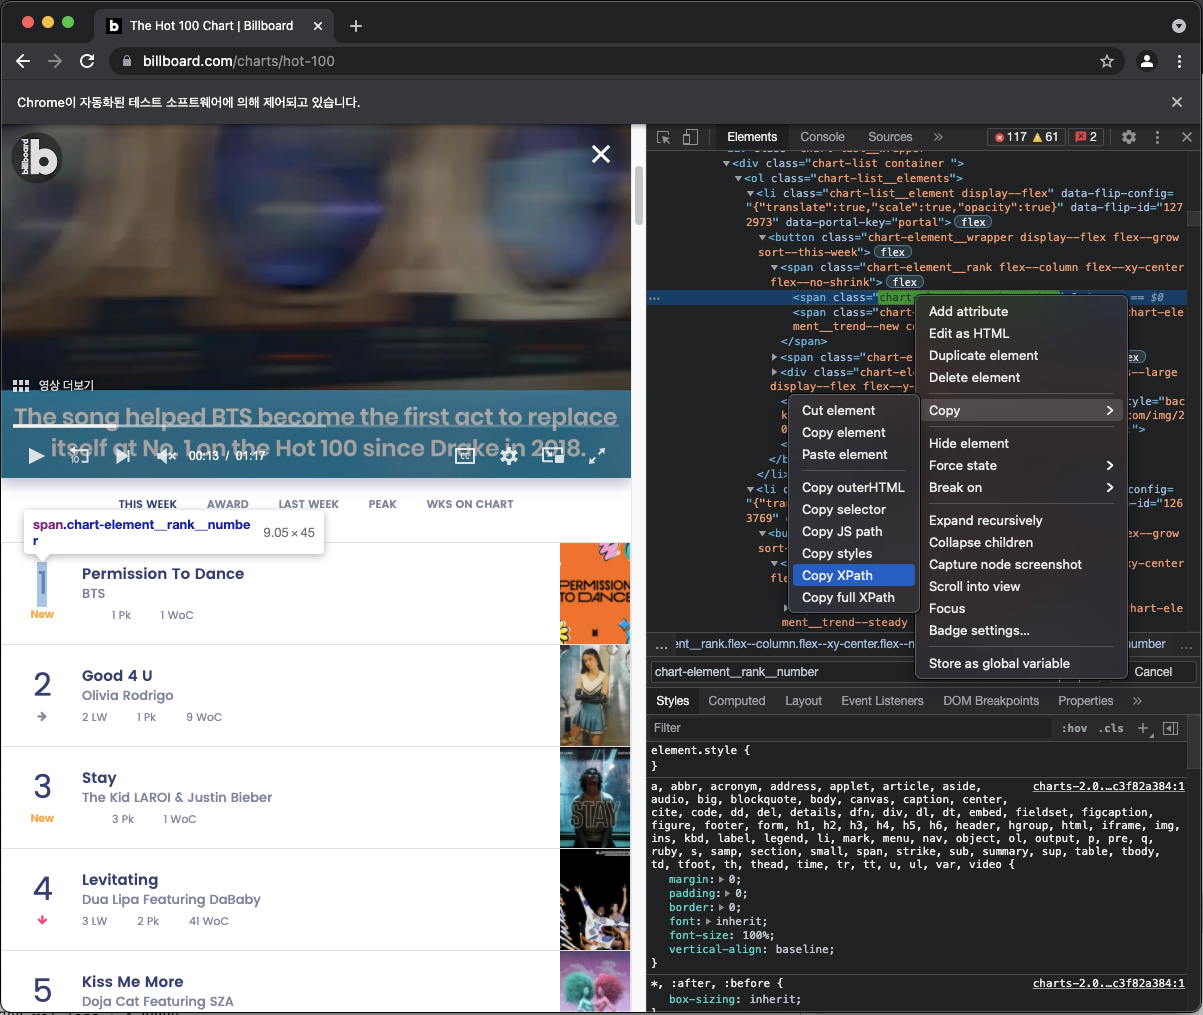Toggle the .cls class editor
The width and height of the screenshot is (1203, 1015).
click(x=1111, y=728)
